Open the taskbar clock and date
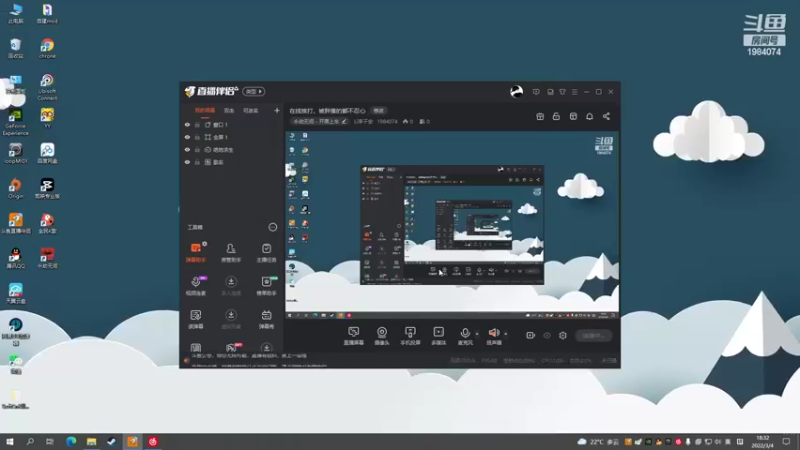 click(x=762, y=442)
